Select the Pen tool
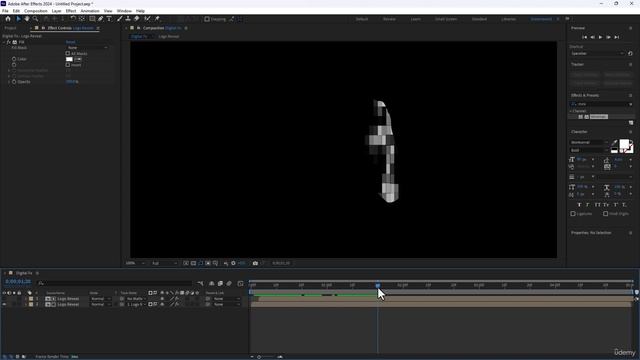The image size is (640, 360). [100, 19]
